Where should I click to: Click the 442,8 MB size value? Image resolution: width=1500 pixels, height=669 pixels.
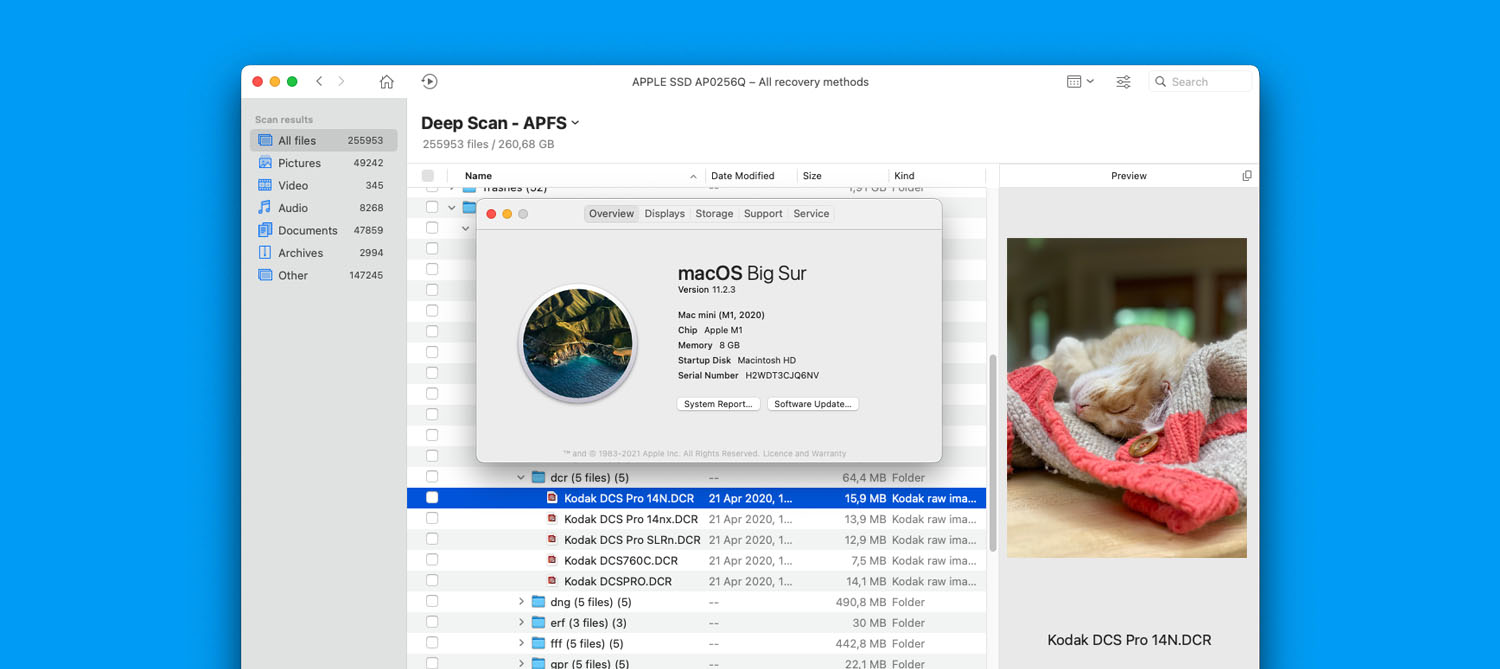tap(859, 643)
